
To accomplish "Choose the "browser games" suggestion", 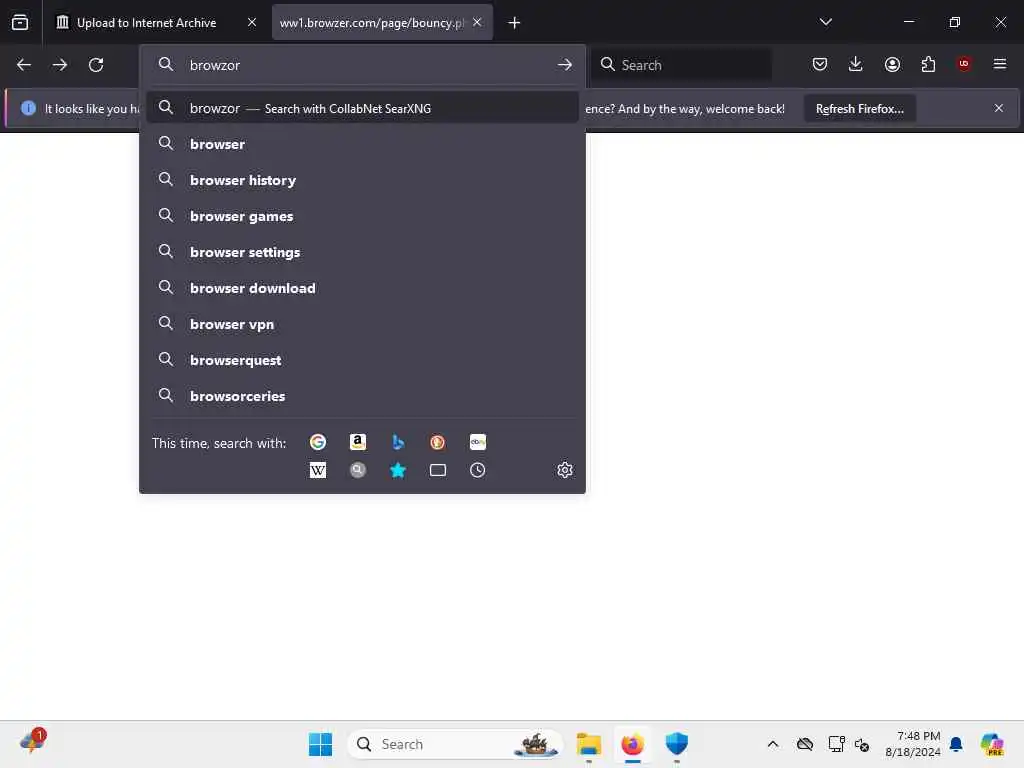I will coord(362,216).
